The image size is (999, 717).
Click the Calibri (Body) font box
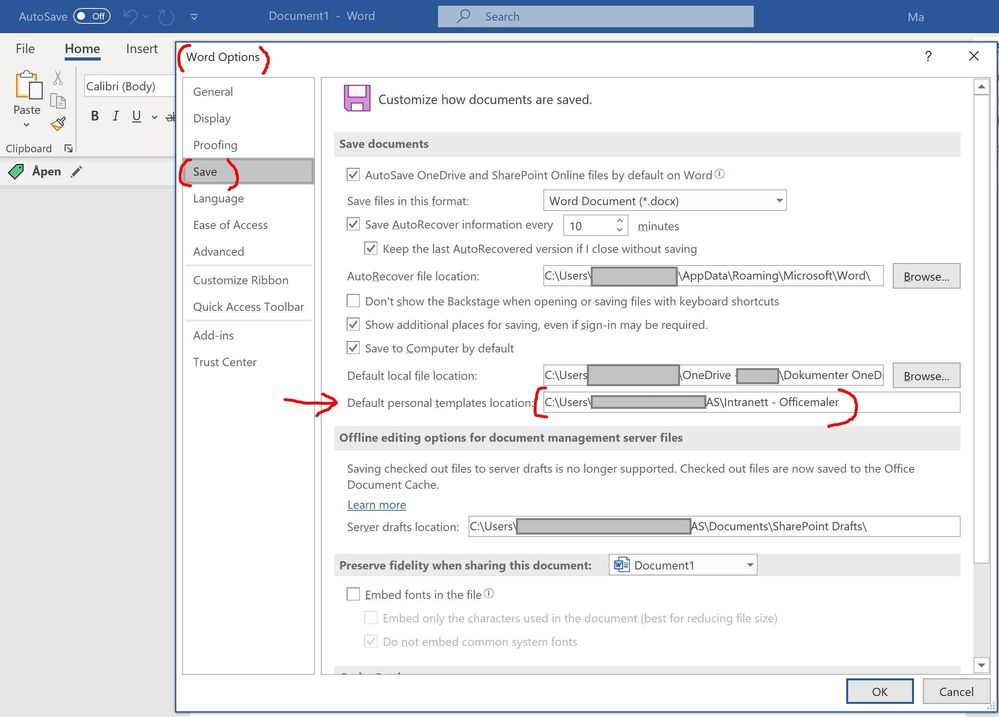pyautogui.click(x=130, y=86)
